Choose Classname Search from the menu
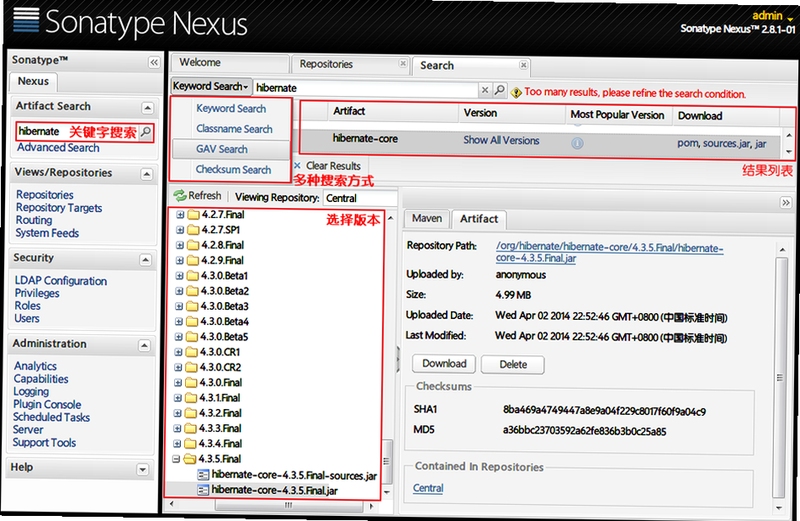Screen dimensions: 800x521 (x=234, y=129)
